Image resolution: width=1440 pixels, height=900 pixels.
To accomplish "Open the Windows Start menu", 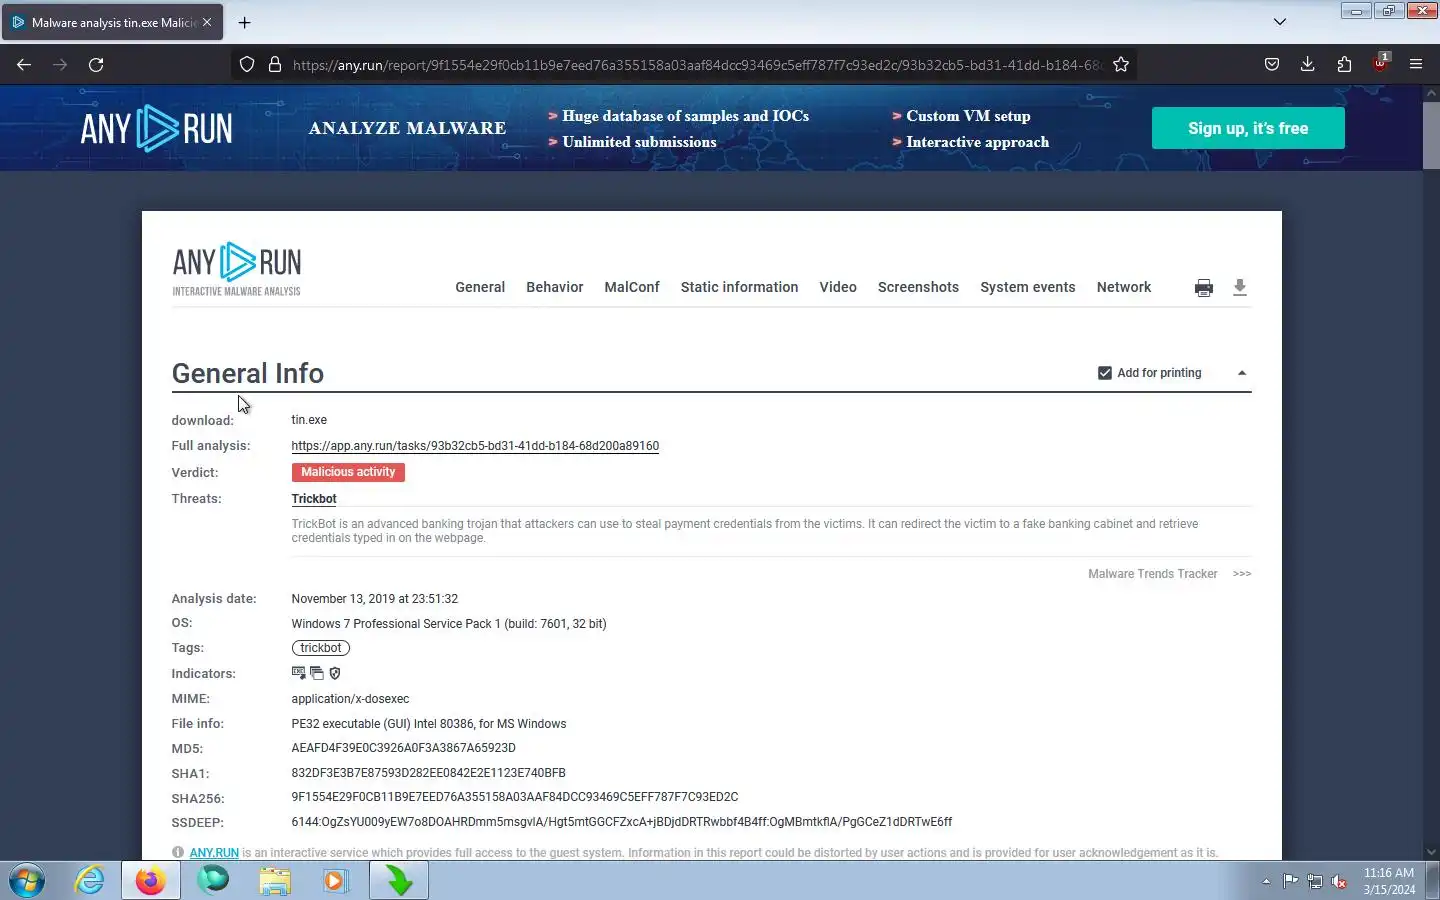I will coord(27,881).
